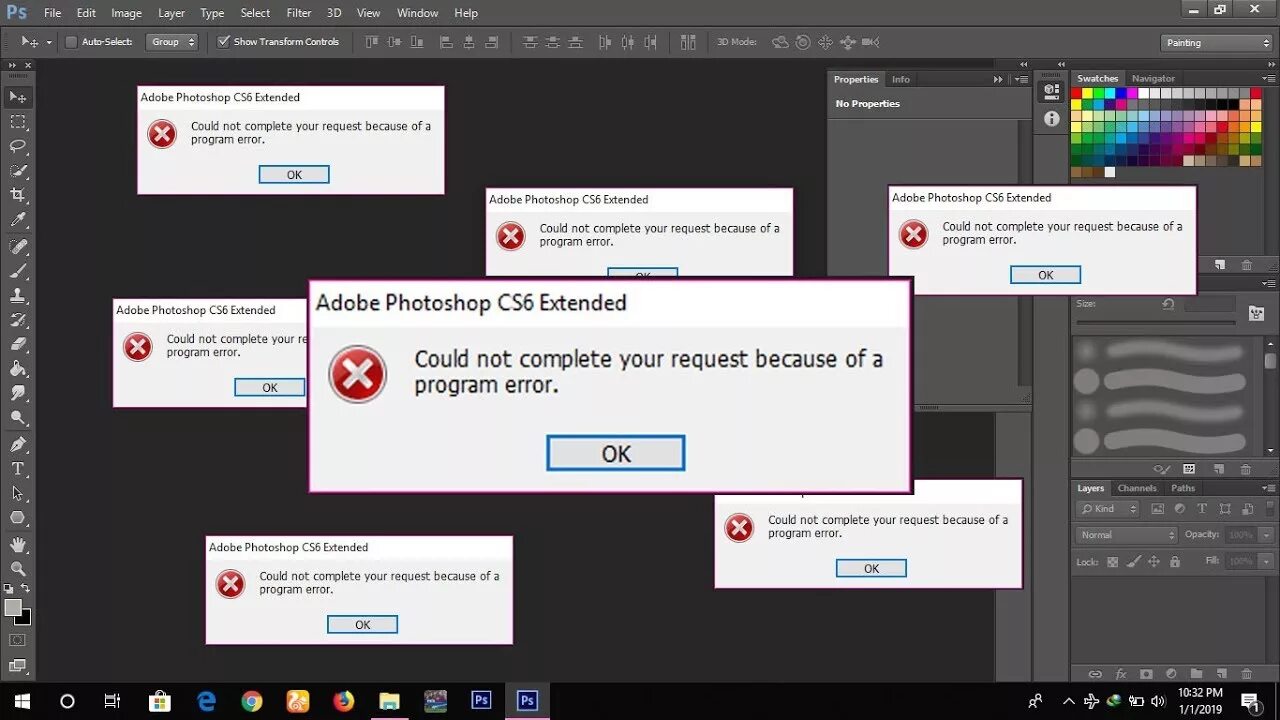The image size is (1280, 720).
Task: Click OK in top-left error dialog
Action: pos(294,174)
